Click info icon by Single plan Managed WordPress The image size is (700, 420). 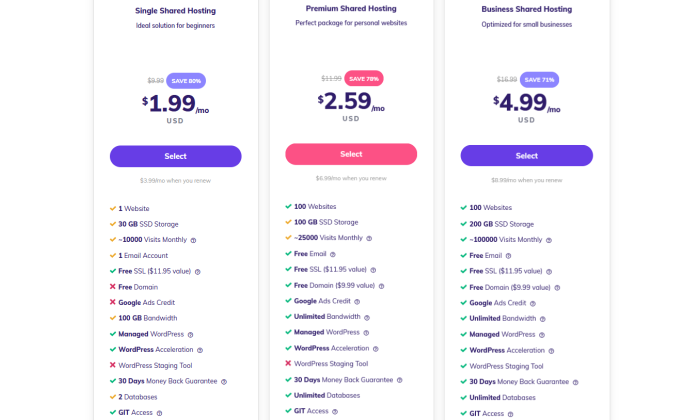(x=191, y=335)
